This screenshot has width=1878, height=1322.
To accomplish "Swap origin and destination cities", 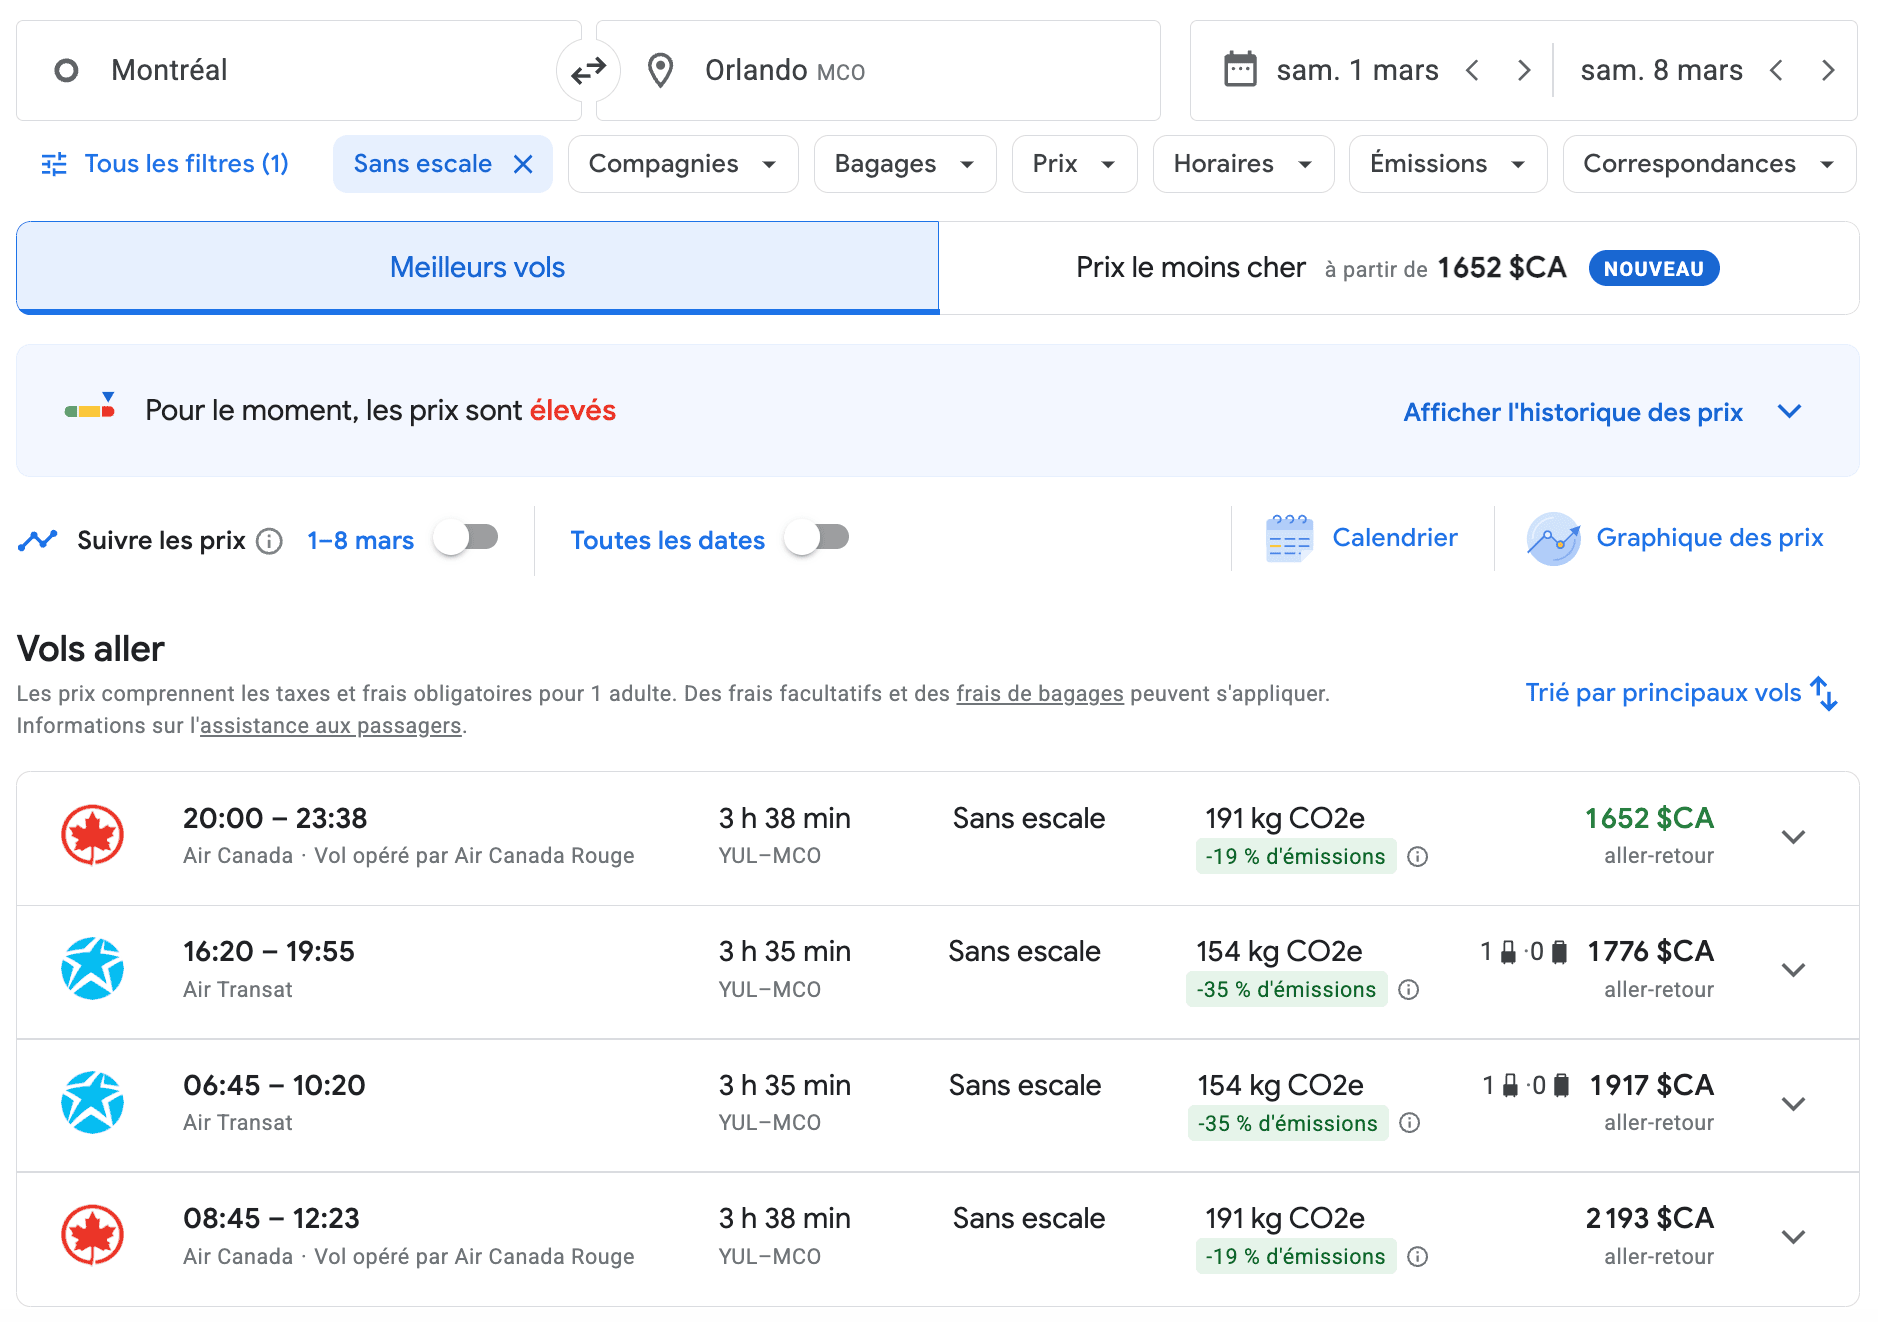I will coord(588,70).
